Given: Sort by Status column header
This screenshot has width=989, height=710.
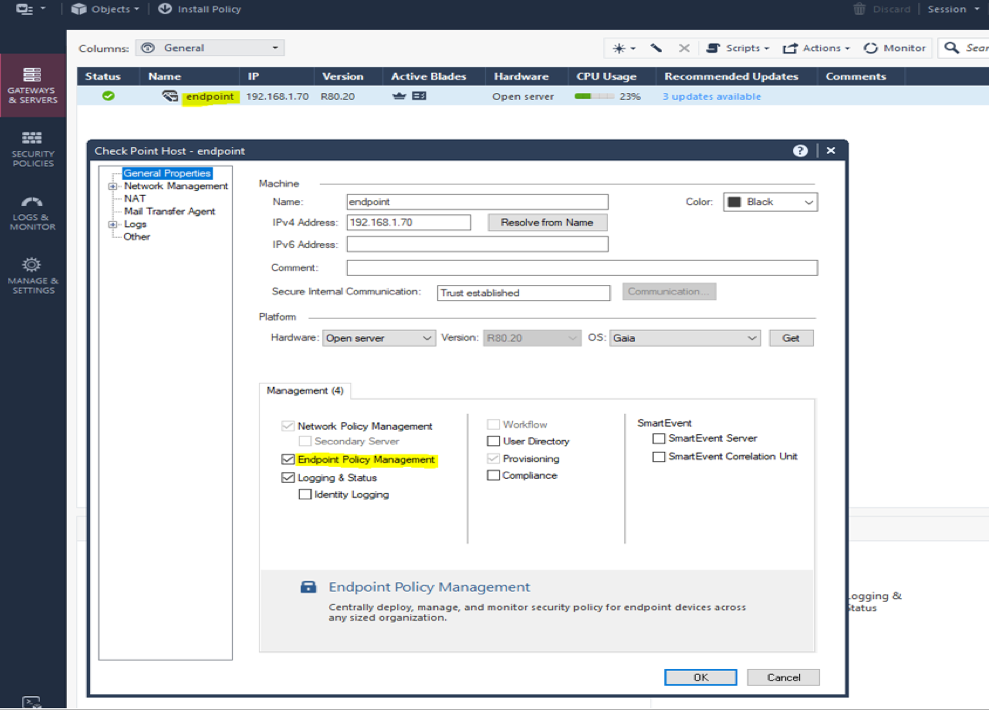Looking at the screenshot, I should pyautogui.click(x=103, y=76).
